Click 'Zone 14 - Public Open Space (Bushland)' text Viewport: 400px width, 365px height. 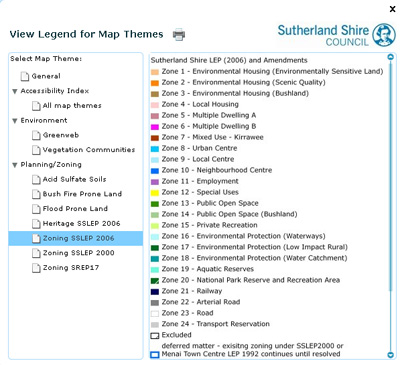click(229, 214)
